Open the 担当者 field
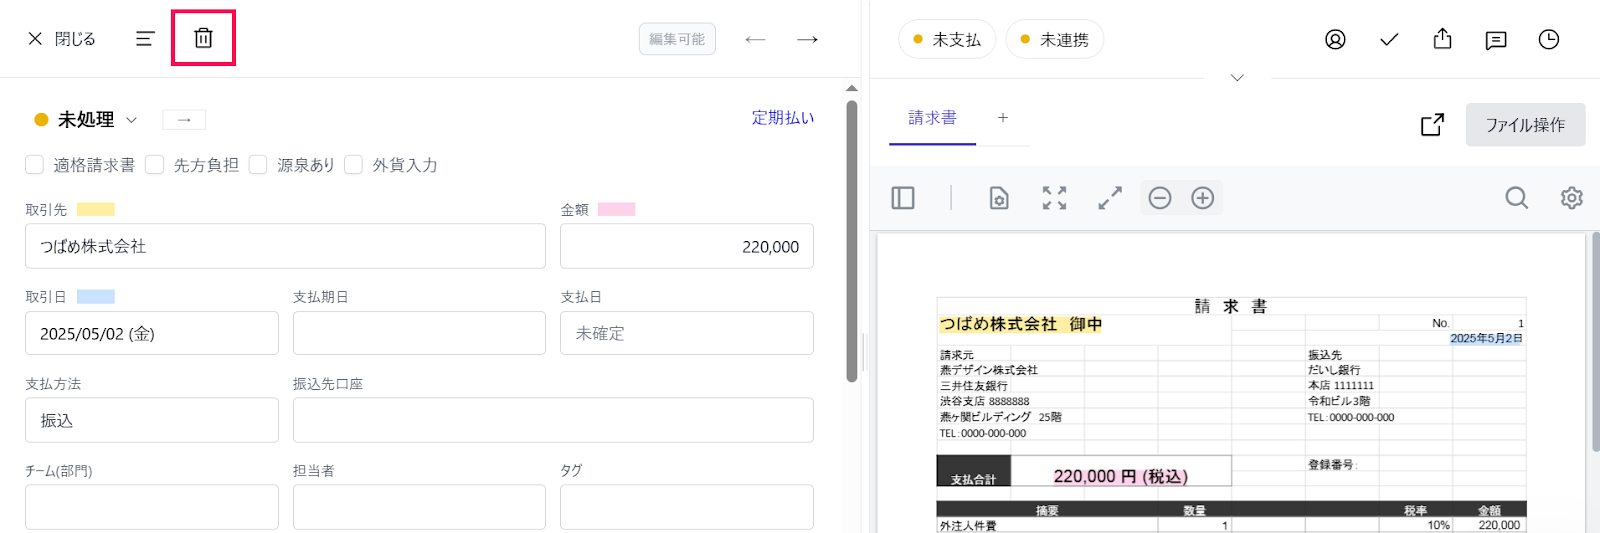This screenshot has width=1600, height=533. pos(419,507)
